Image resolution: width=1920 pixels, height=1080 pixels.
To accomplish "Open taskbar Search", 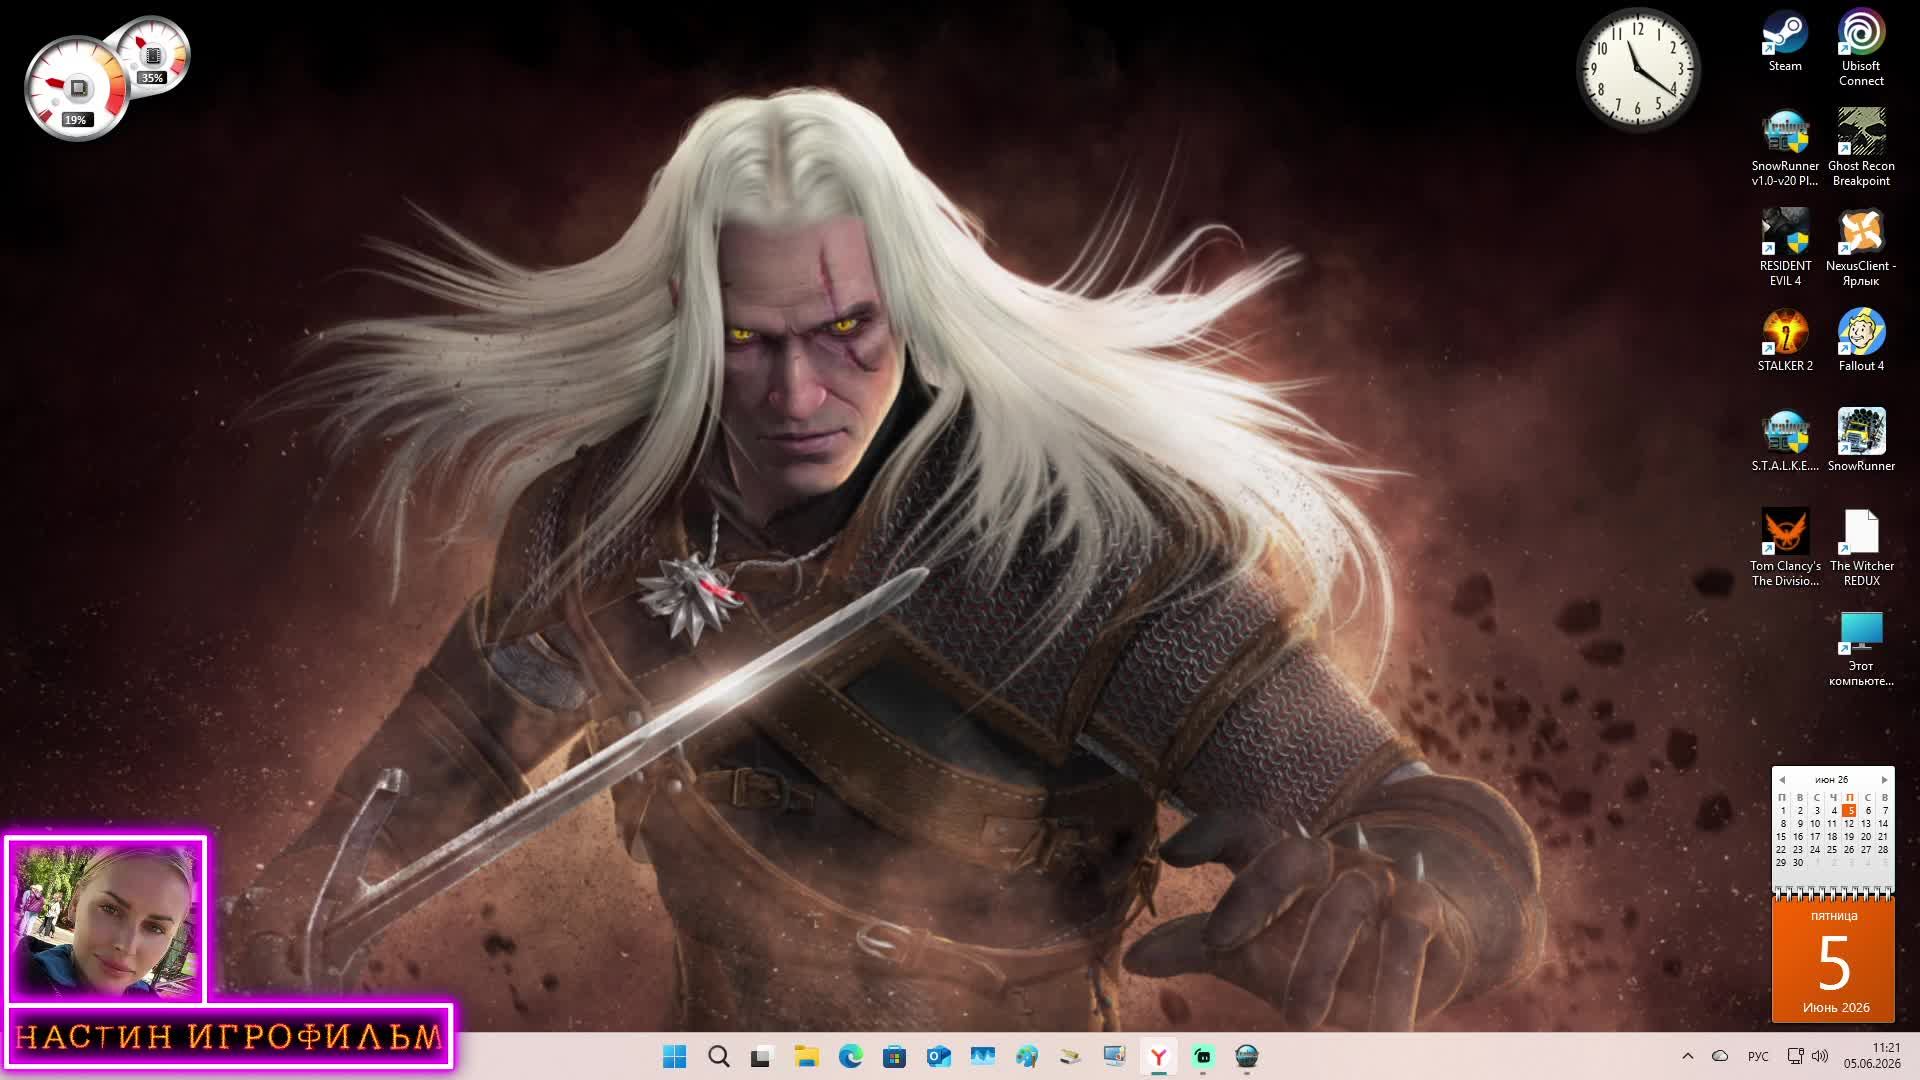I will (x=719, y=1056).
